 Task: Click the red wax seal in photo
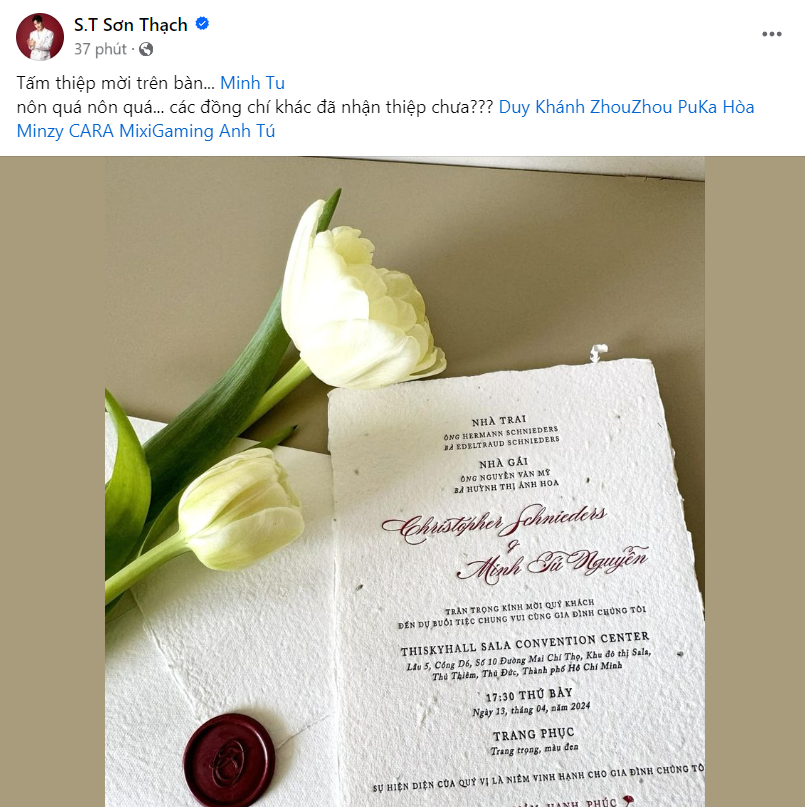coord(229,754)
